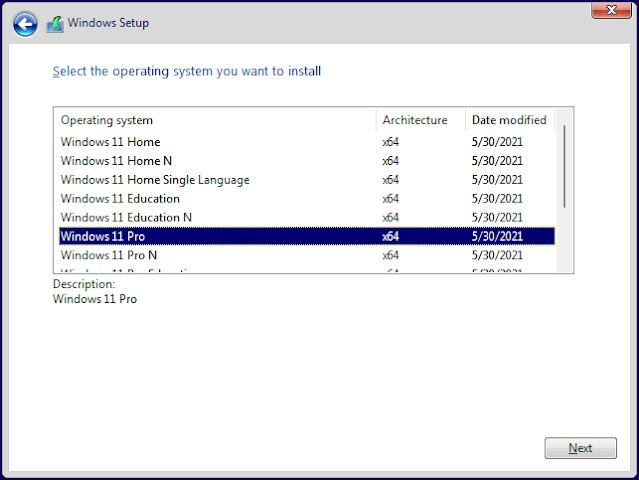Screen dimensions: 639x480
Task: Click the Windows Setup title icon
Action: 55,24
